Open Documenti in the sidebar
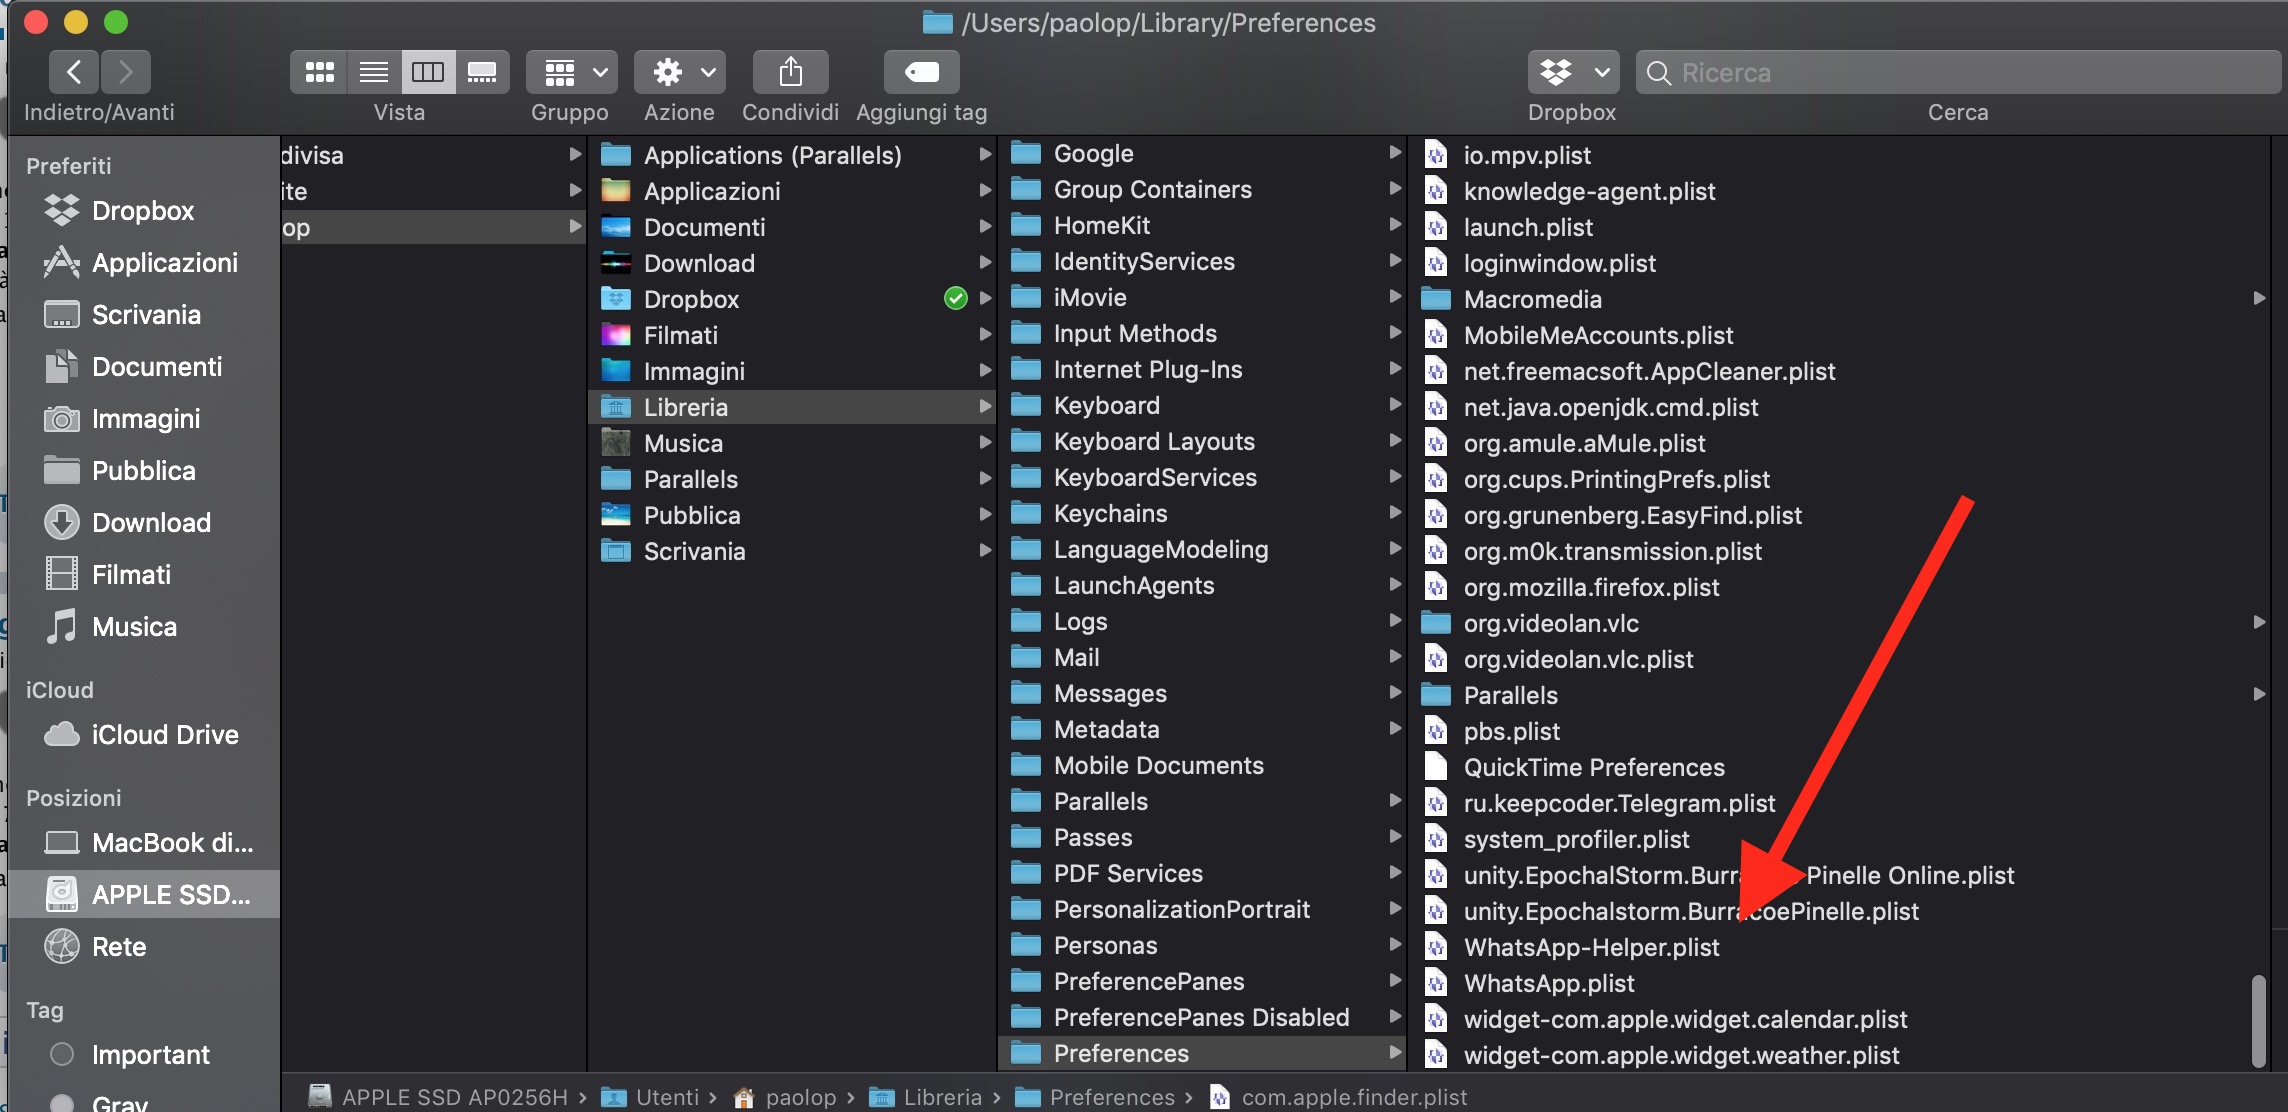This screenshot has width=2288, height=1112. pyautogui.click(x=143, y=367)
